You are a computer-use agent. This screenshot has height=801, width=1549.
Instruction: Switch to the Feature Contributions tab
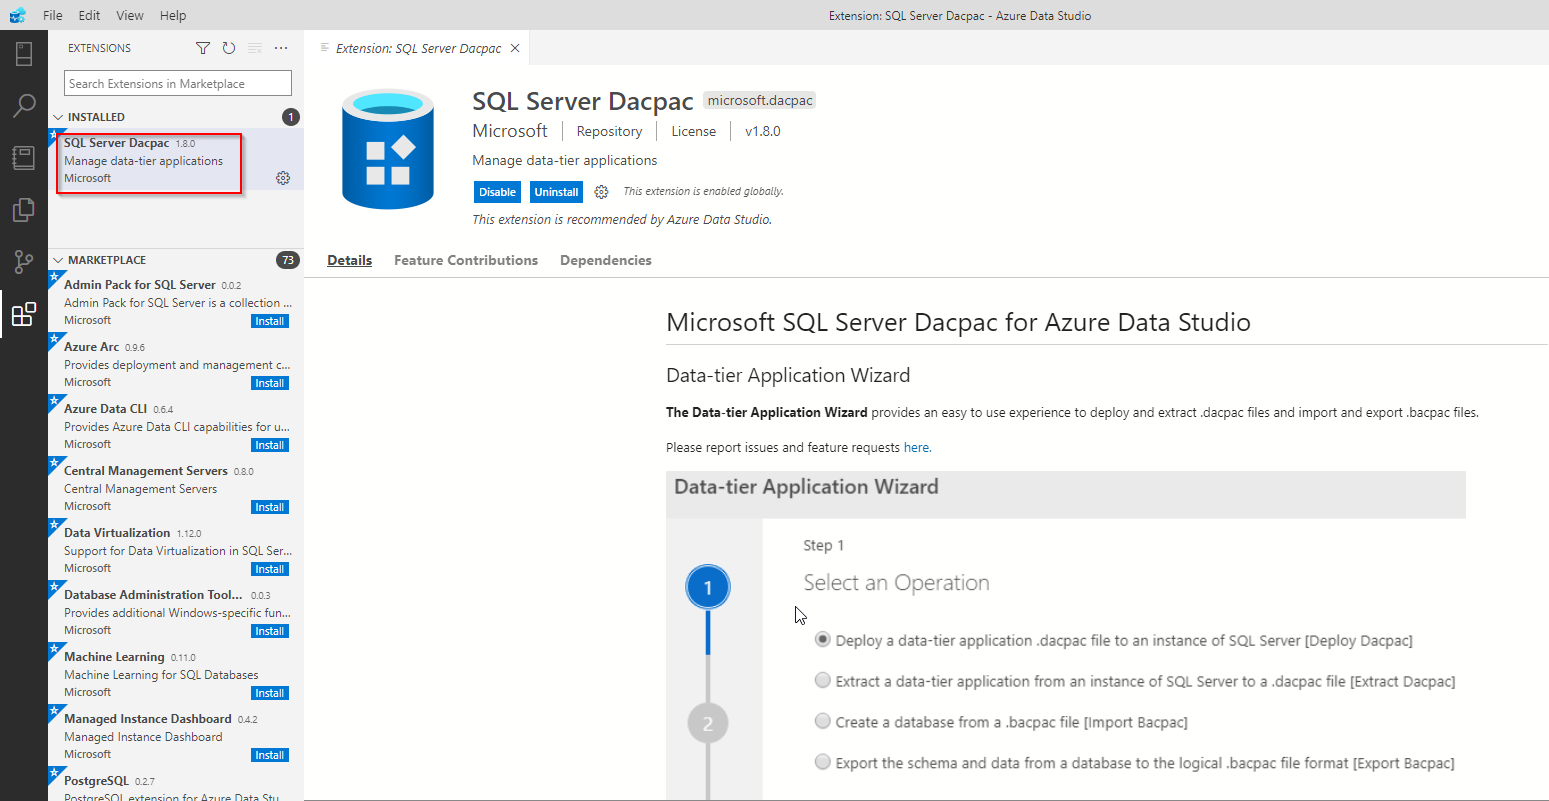(x=466, y=260)
